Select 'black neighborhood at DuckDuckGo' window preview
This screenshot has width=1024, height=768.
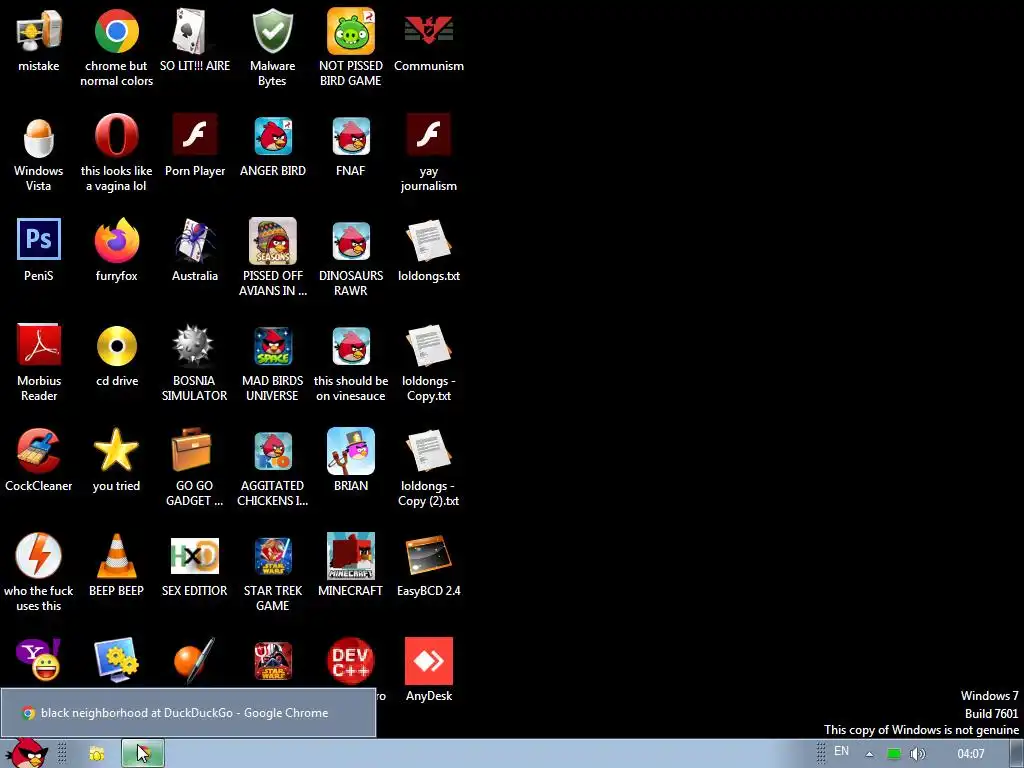188,712
